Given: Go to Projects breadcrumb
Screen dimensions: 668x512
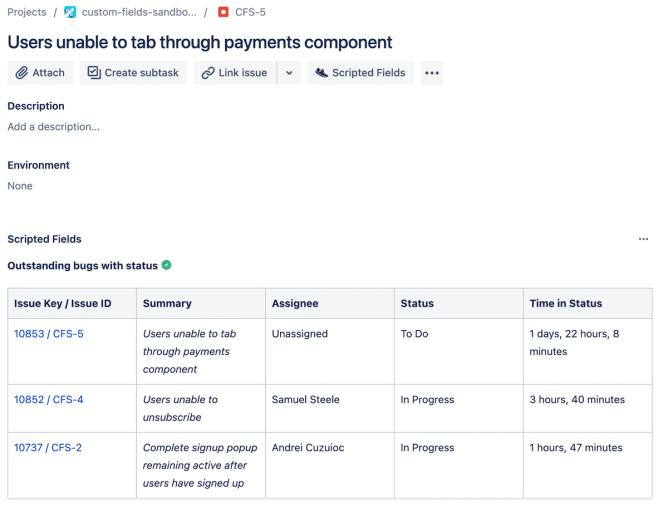Looking at the screenshot, I should coord(27,12).
